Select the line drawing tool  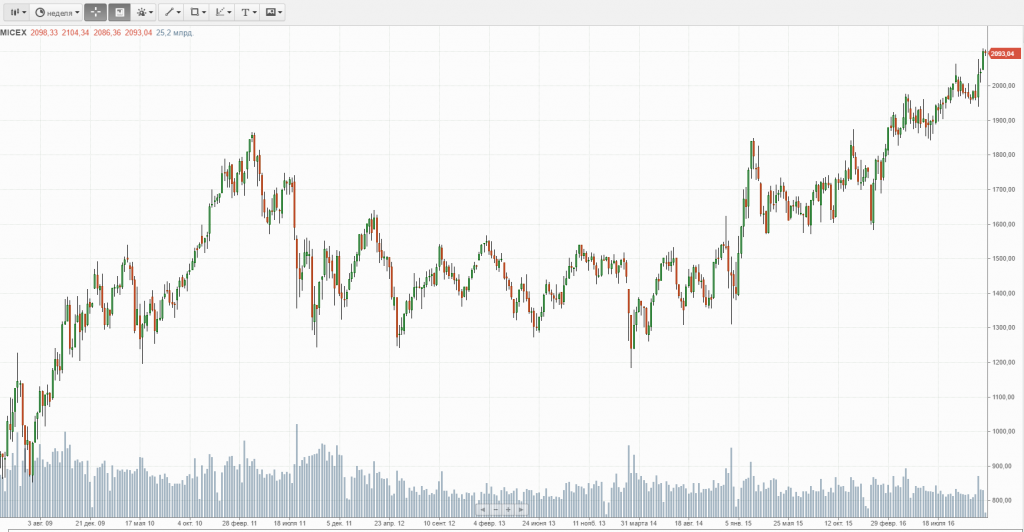[171, 13]
